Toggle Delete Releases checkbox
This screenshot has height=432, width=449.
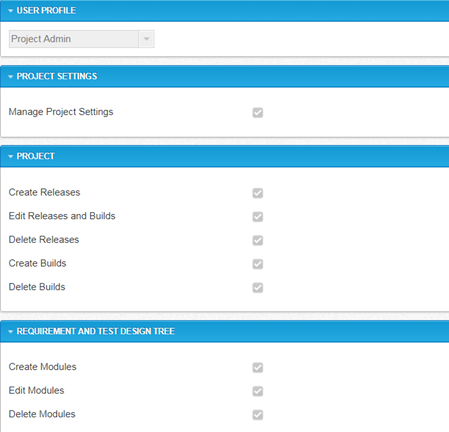[258, 240]
